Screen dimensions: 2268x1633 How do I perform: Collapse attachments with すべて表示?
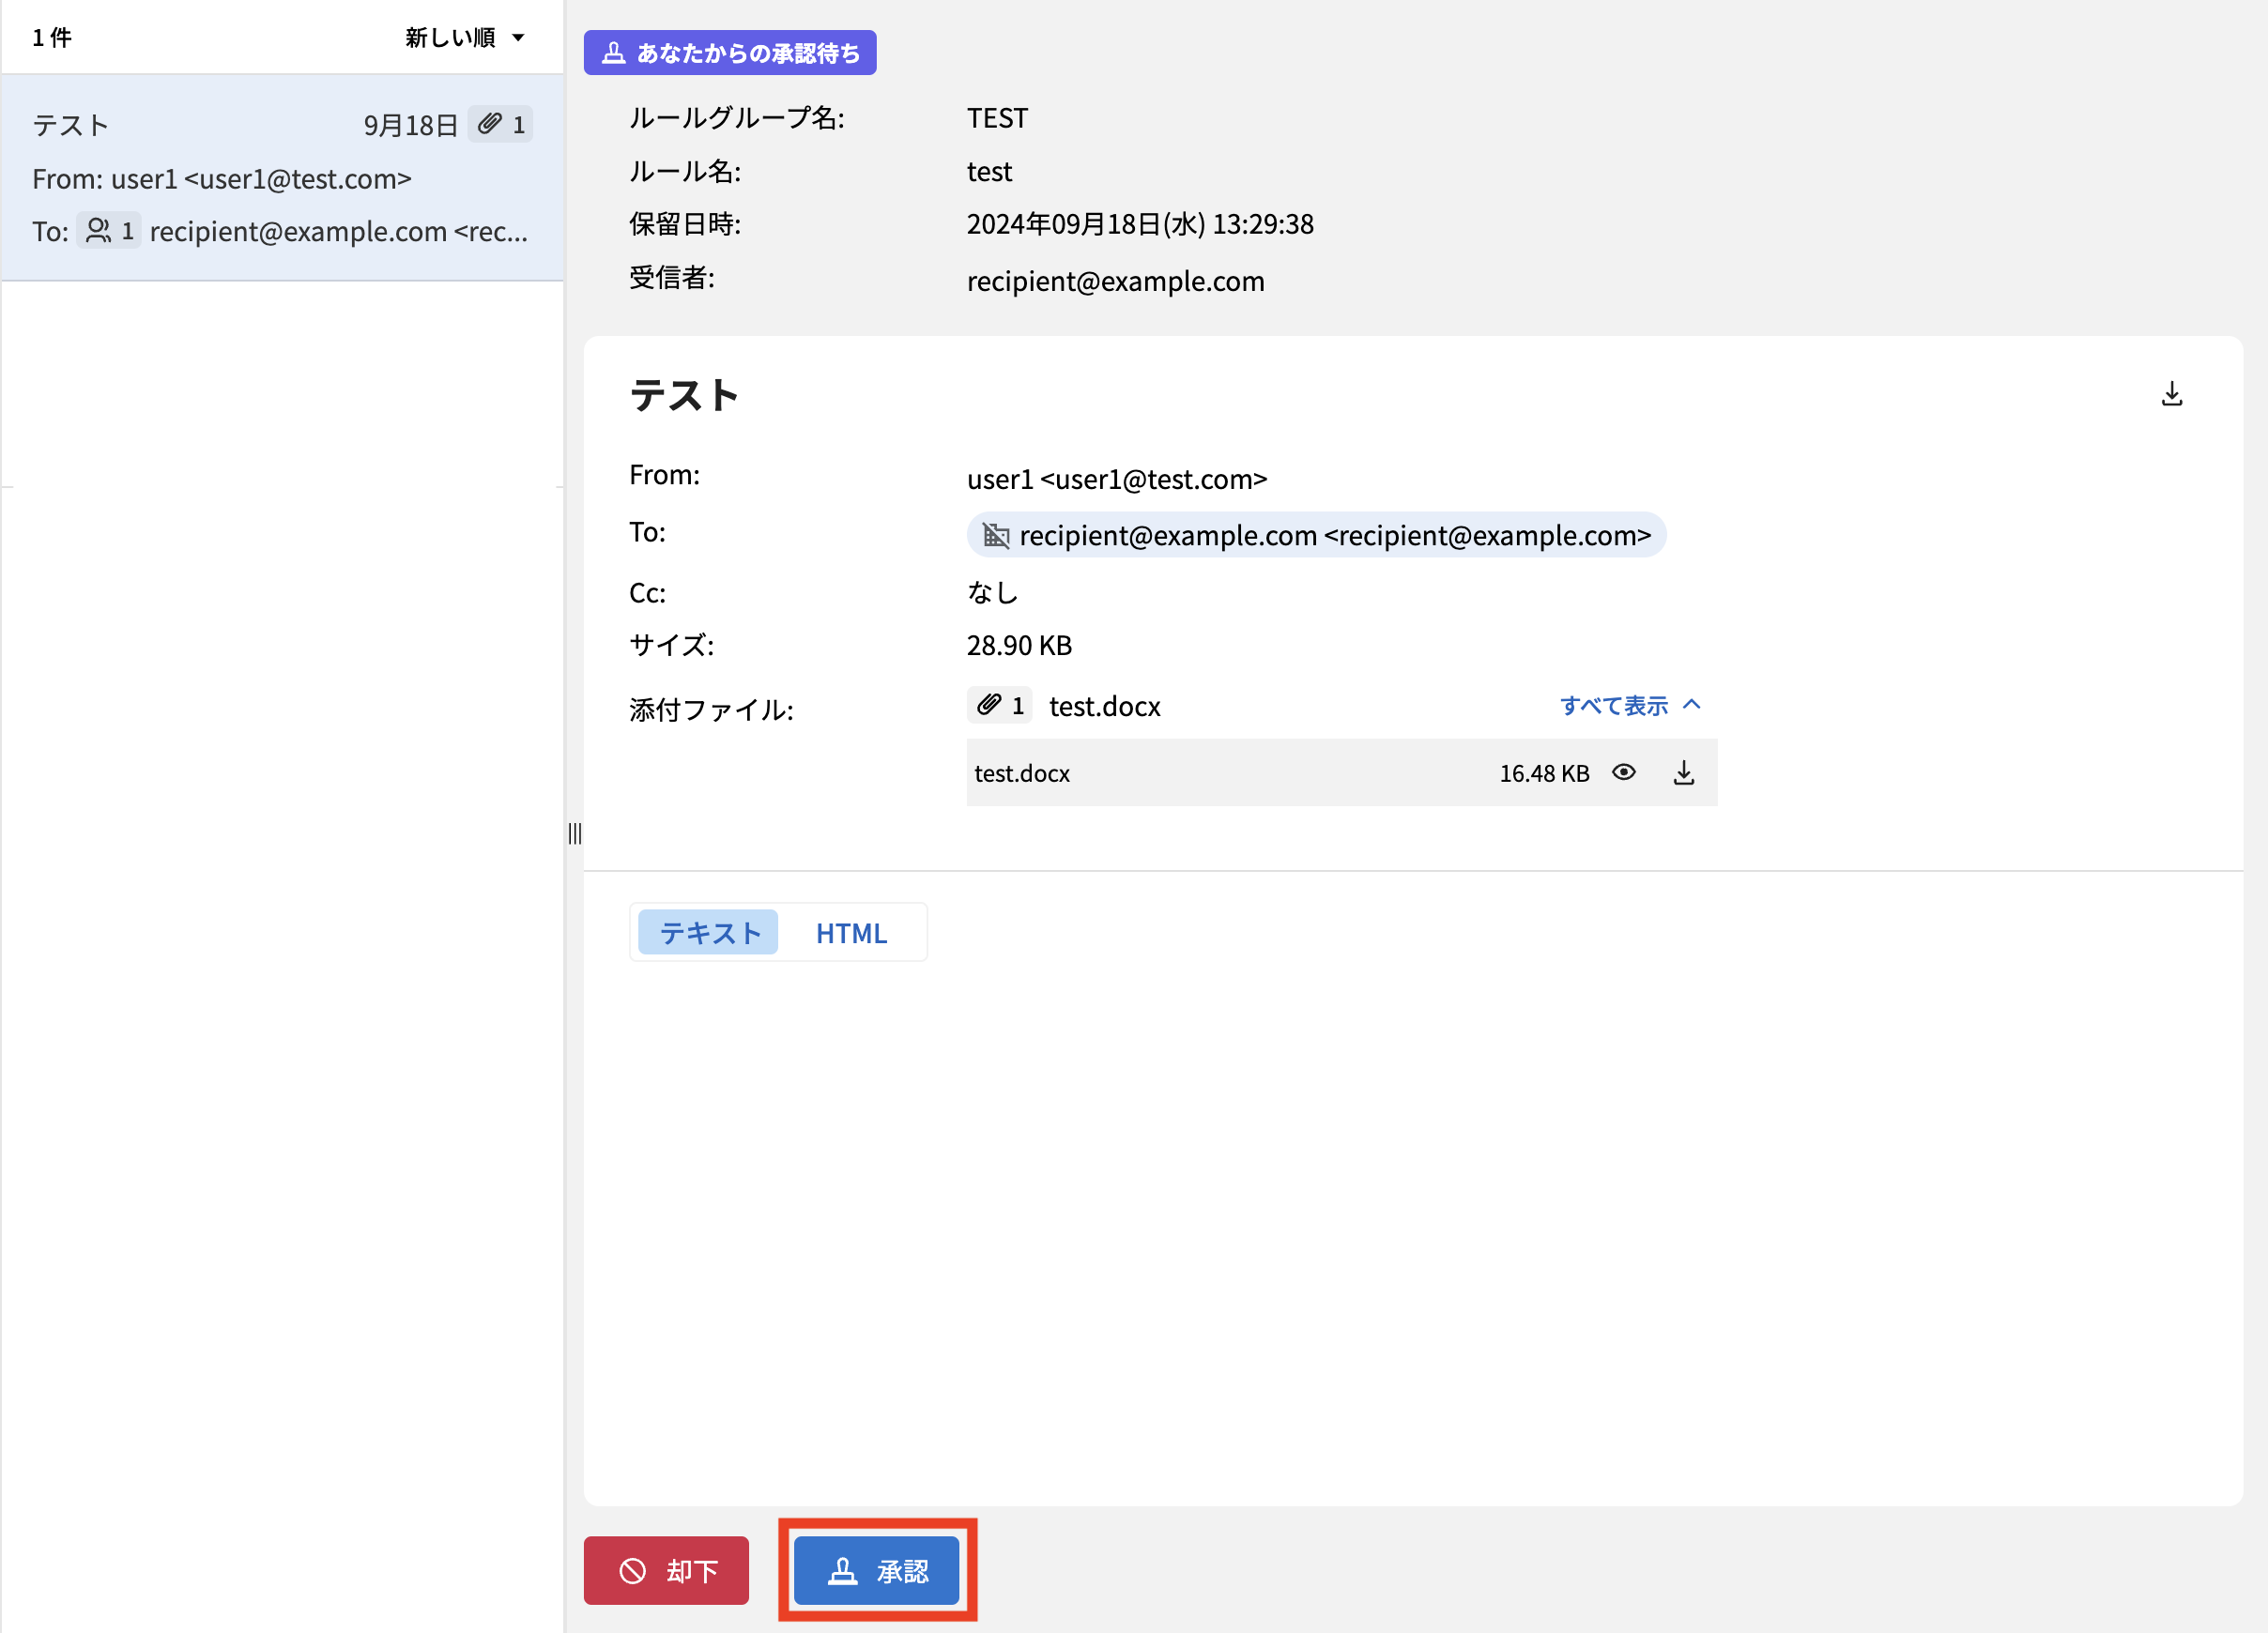pos(1630,705)
